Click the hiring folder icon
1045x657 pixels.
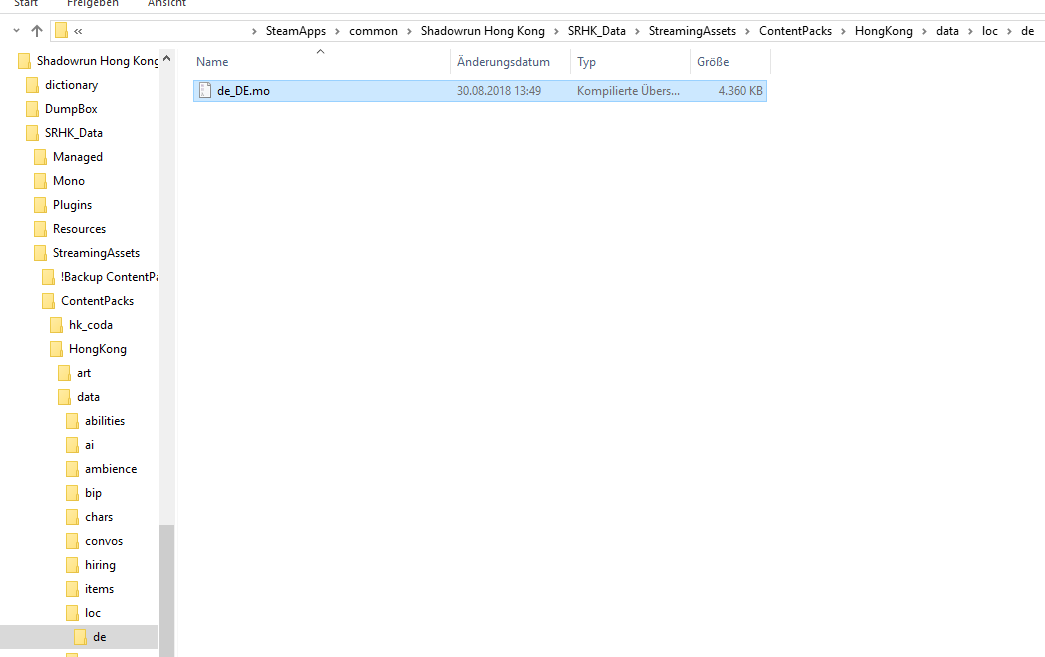[72, 565]
